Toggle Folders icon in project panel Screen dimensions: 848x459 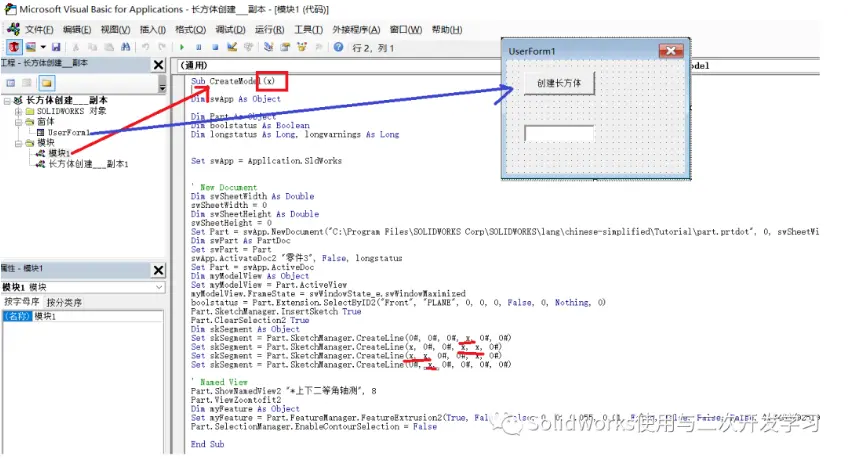[x=47, y=83]
